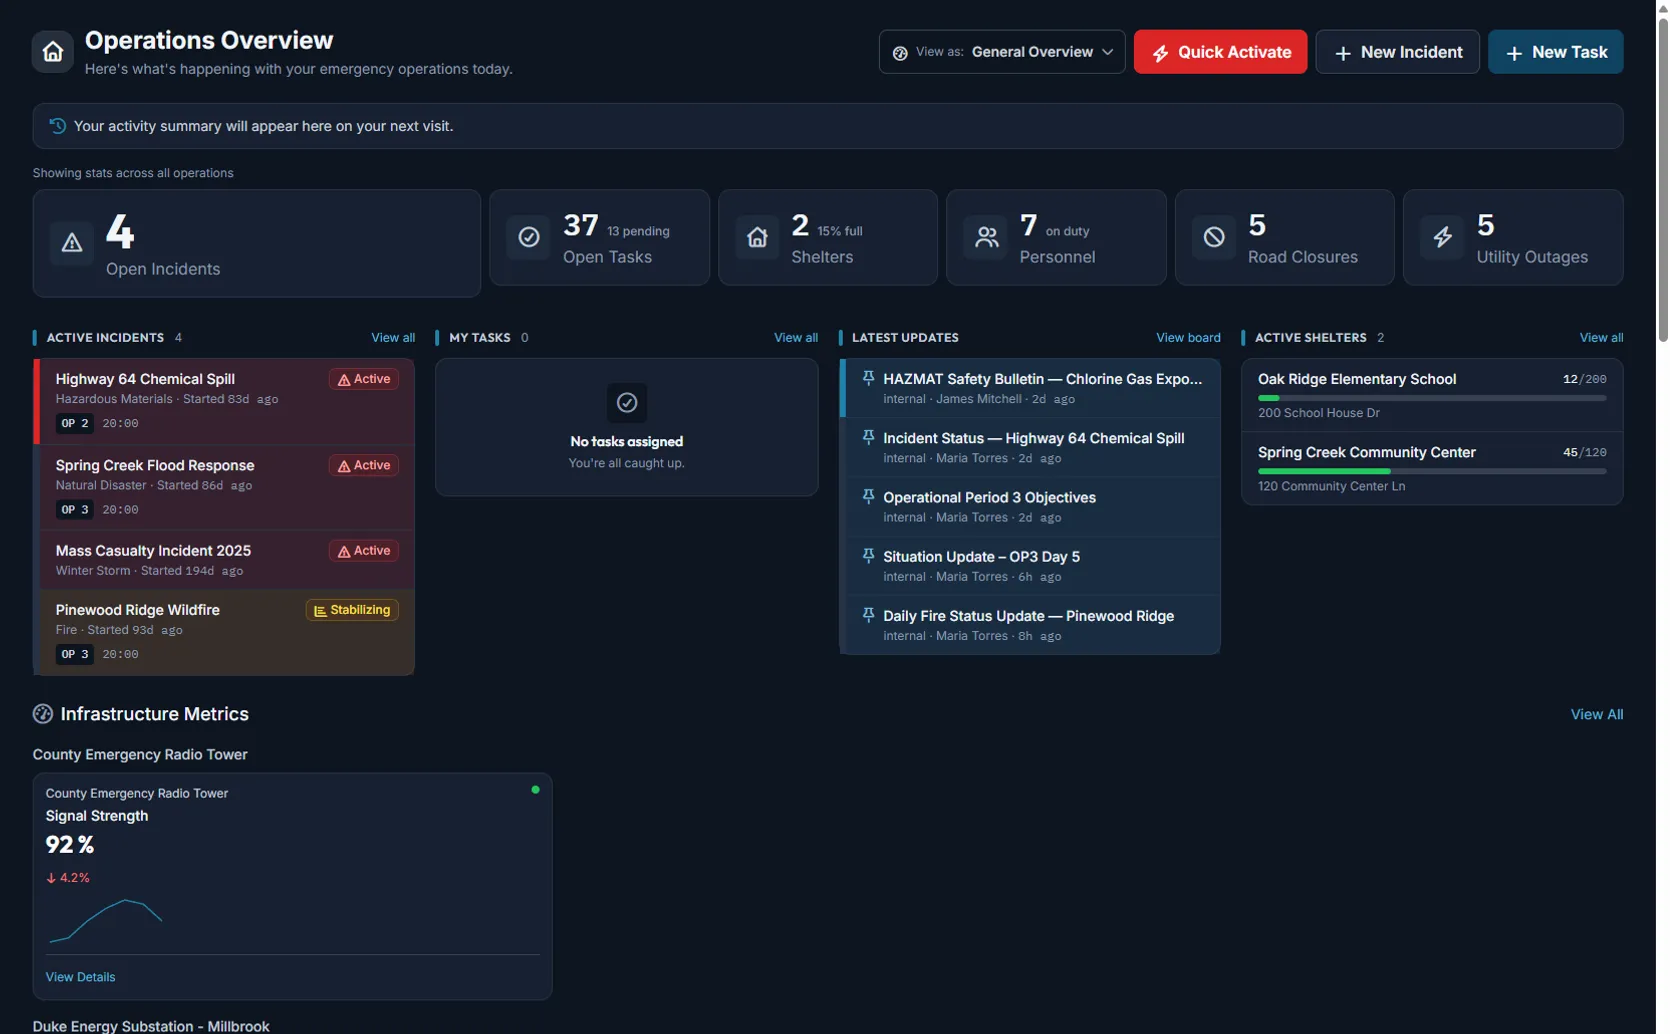The width and height of the screenshot is (1670, 1034).
Task: Open the View as General Overview dropdown
Action: [x=1002, y=52]
